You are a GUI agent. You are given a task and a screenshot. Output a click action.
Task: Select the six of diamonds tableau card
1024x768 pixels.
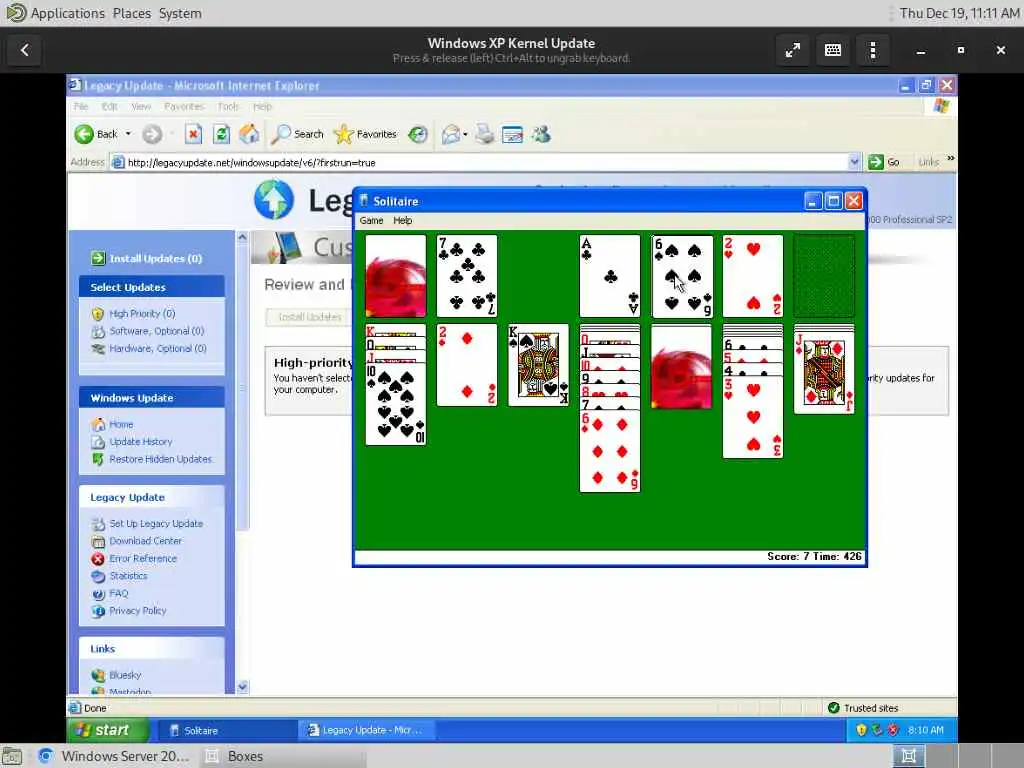[610, 451]
